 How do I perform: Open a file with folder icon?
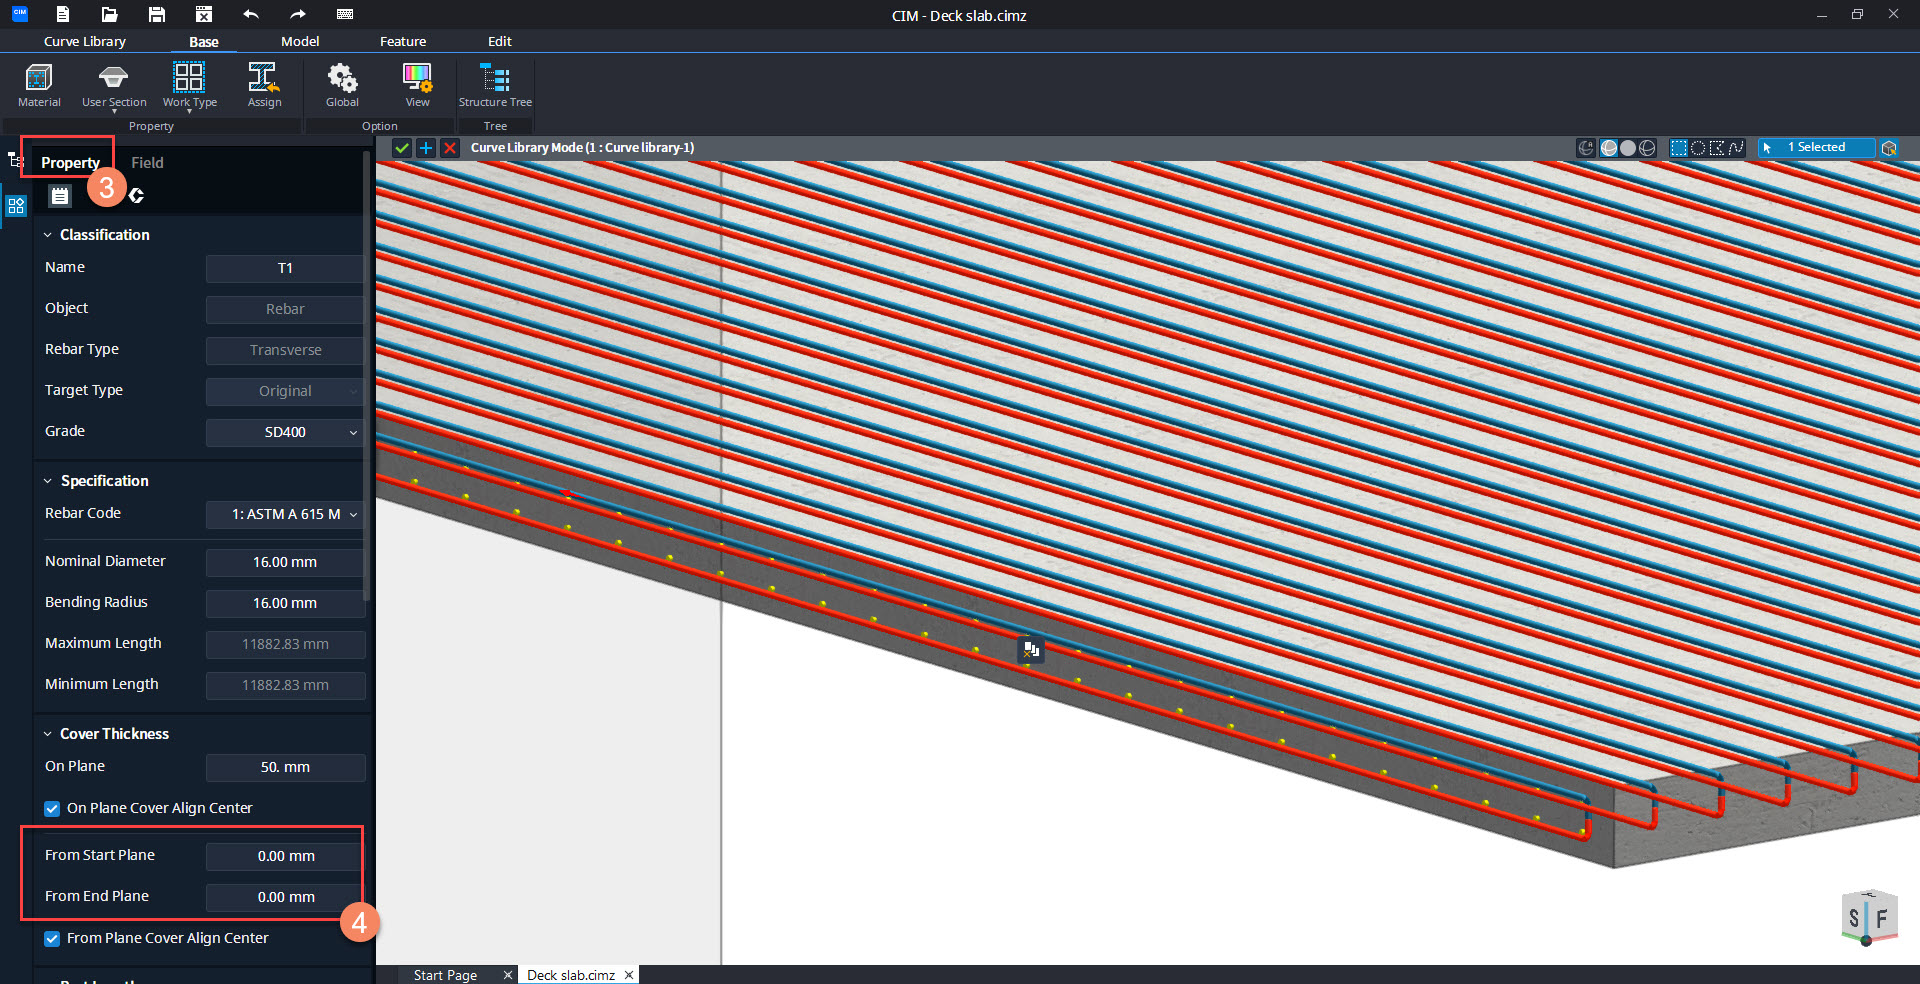[110, 14]
